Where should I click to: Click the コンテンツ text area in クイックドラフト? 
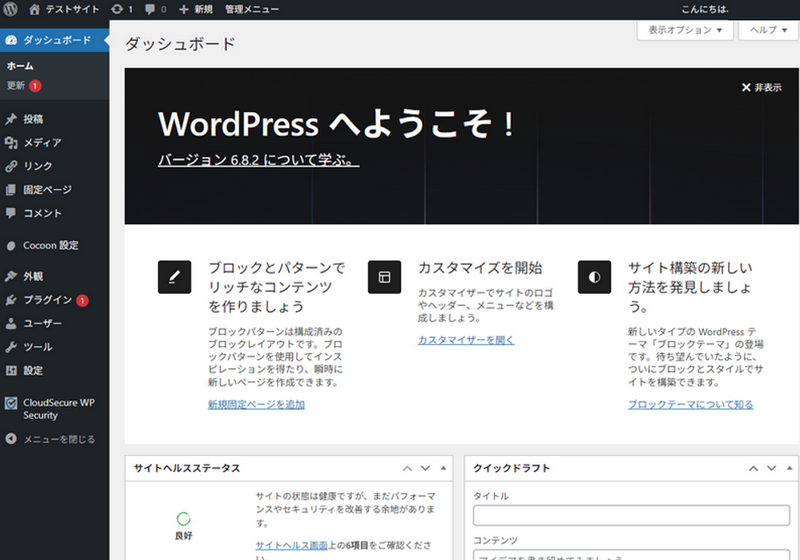click(x=631, y=555)
